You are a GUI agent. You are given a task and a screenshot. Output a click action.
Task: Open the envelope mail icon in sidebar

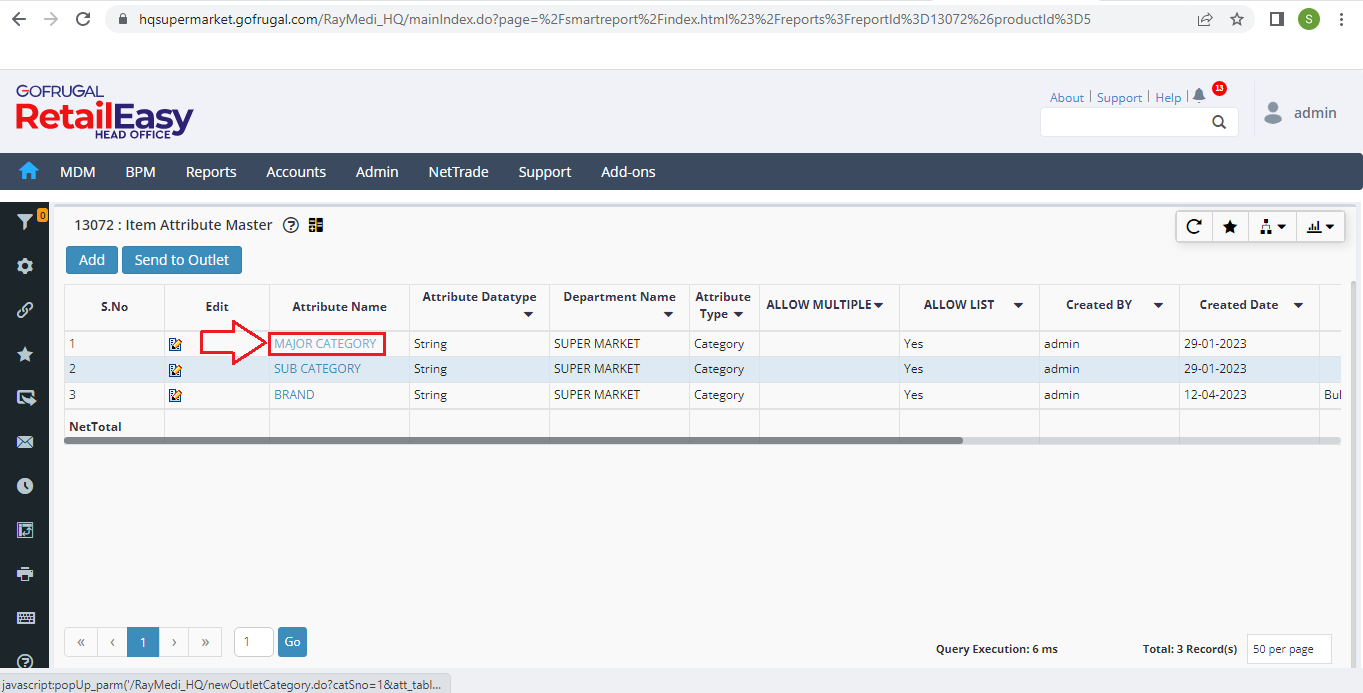[x=25, y=442]
